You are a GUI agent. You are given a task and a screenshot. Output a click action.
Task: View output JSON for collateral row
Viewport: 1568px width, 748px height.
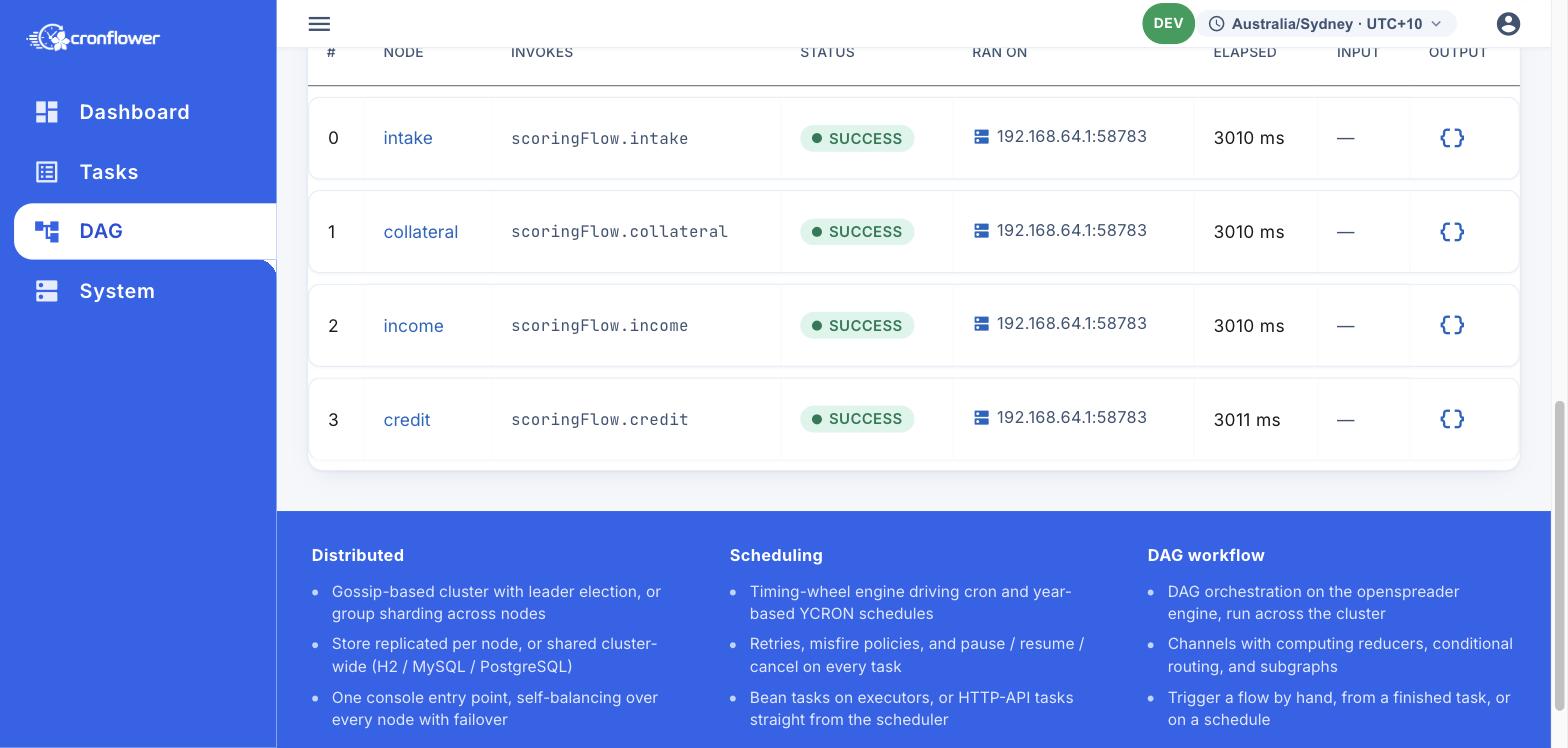click(x=1452, y=232)
